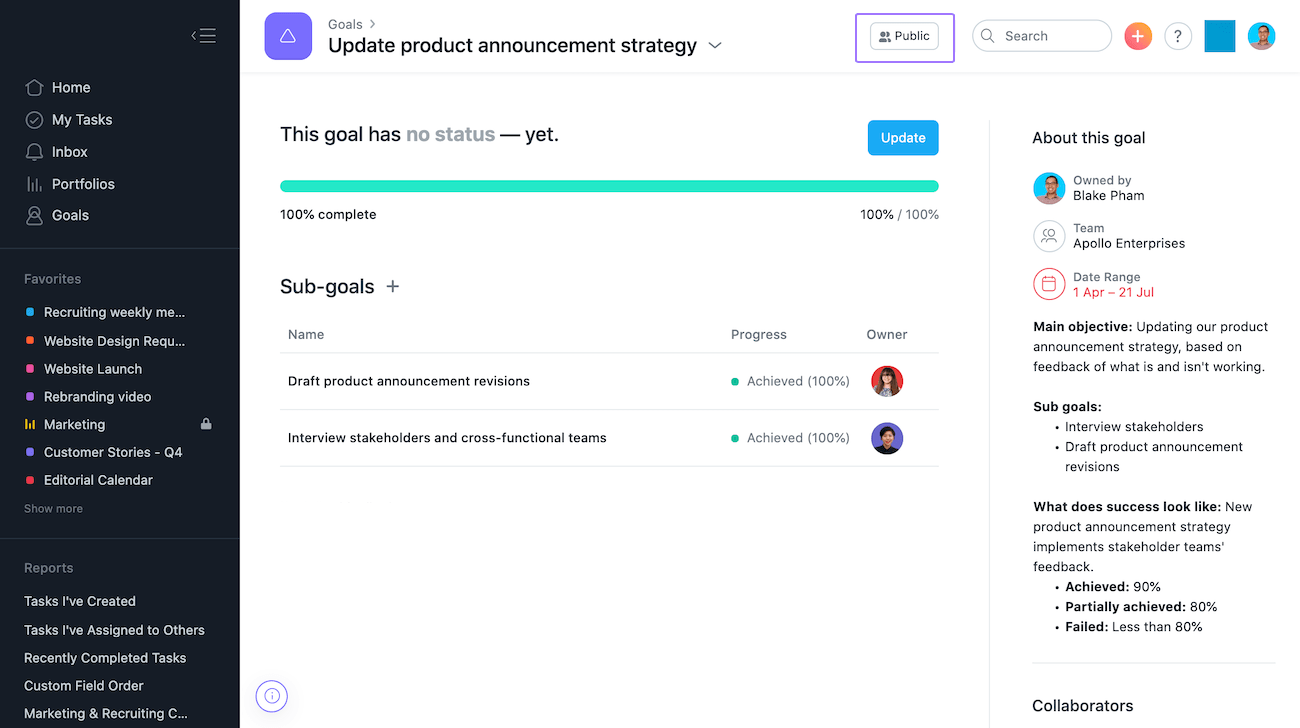Viewport: 1300px width, 728px height.
Task: Toggle the Public privacy setting button
Action: coord(904,36)
